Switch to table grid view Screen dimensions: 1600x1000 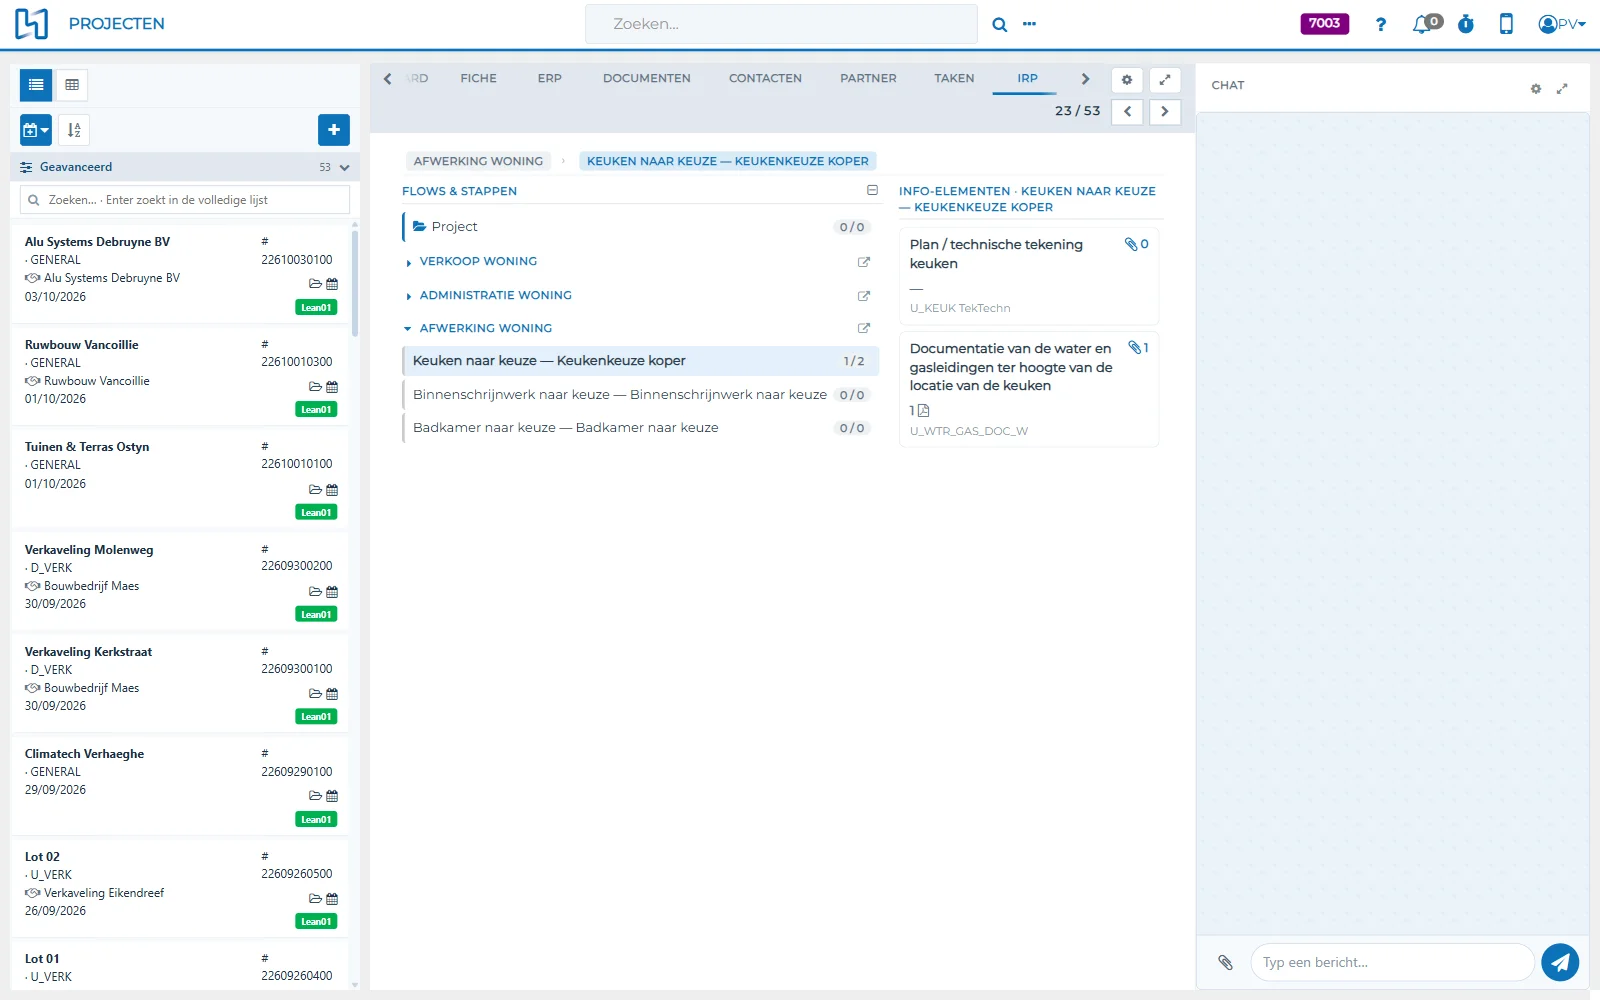[x=72, y=85]
